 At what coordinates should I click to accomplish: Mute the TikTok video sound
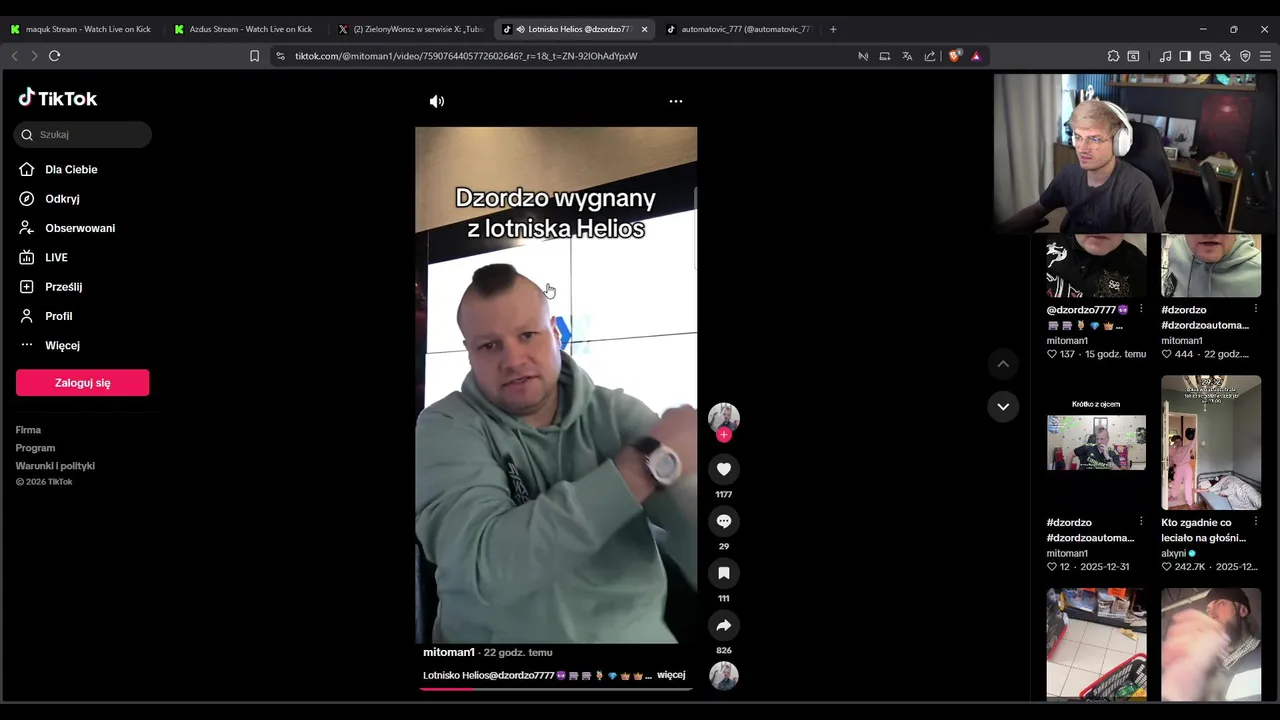point(437,101)
